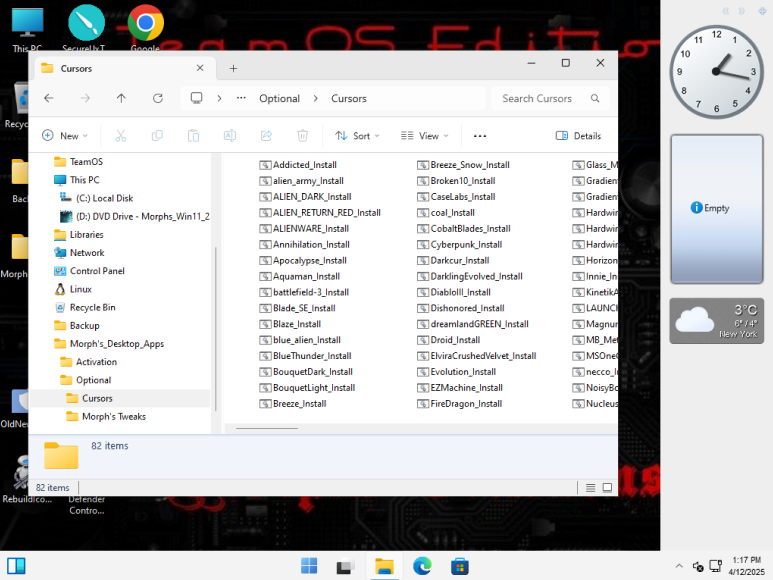
Task: Click the horizontal scrollbar in file list
Action: [267, 428]
